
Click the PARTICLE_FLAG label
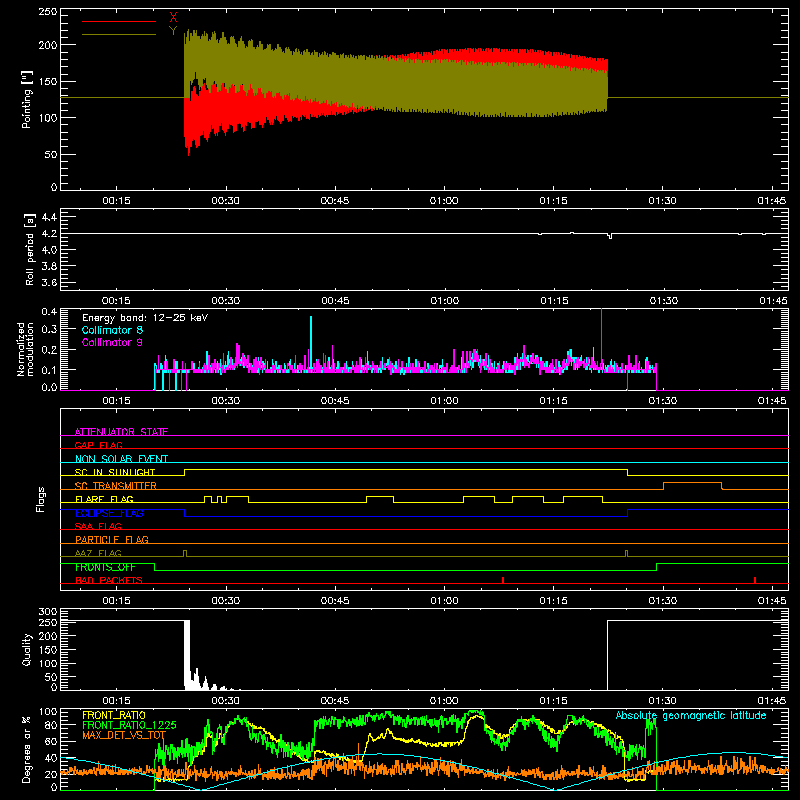coord(112,539)
